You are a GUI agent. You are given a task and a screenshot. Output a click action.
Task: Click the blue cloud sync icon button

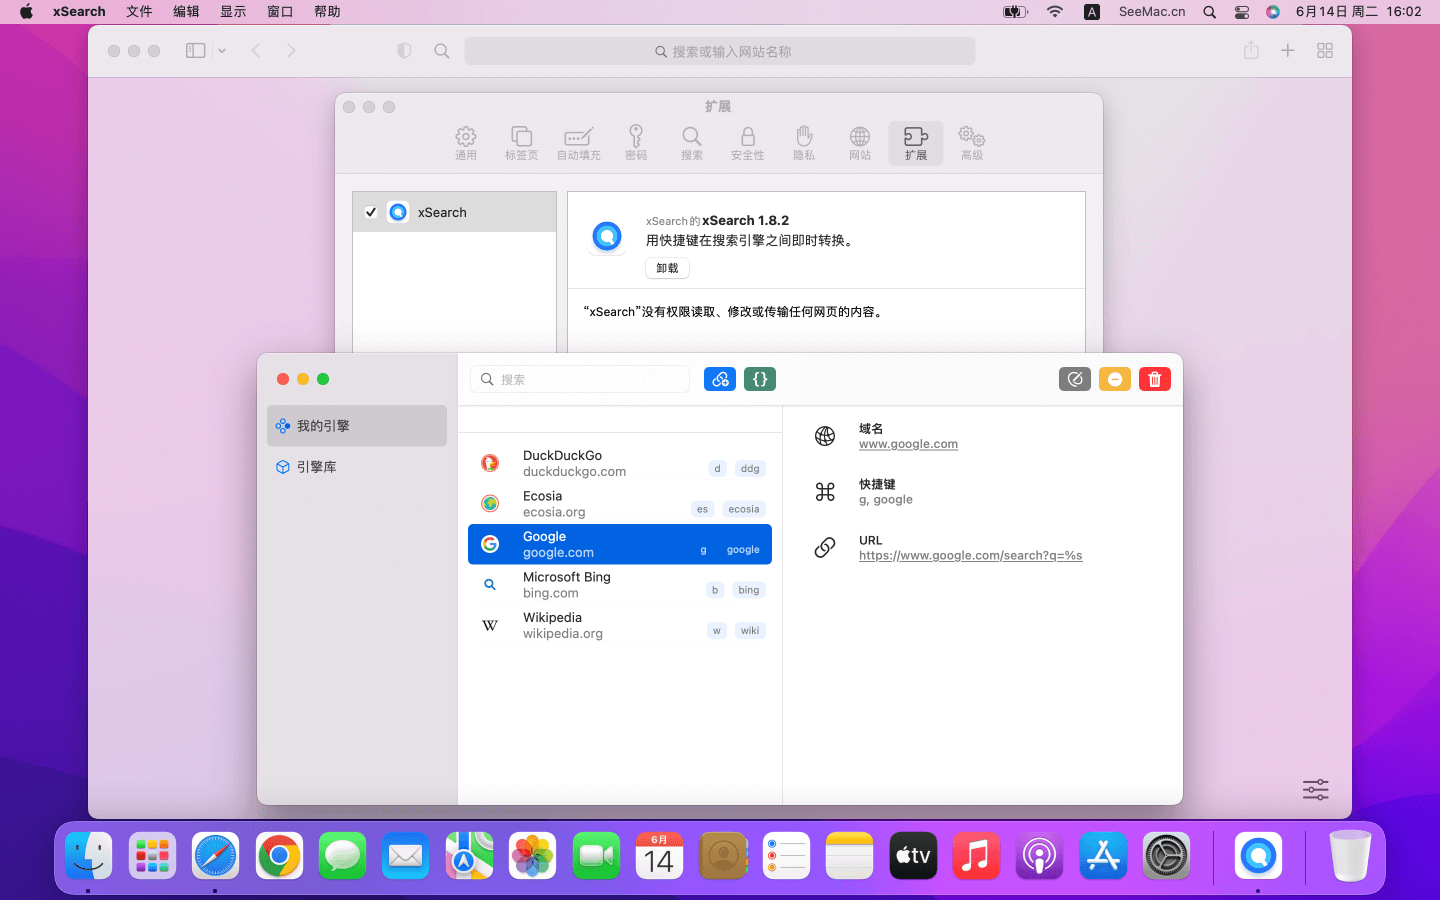[x=720, y=379]
